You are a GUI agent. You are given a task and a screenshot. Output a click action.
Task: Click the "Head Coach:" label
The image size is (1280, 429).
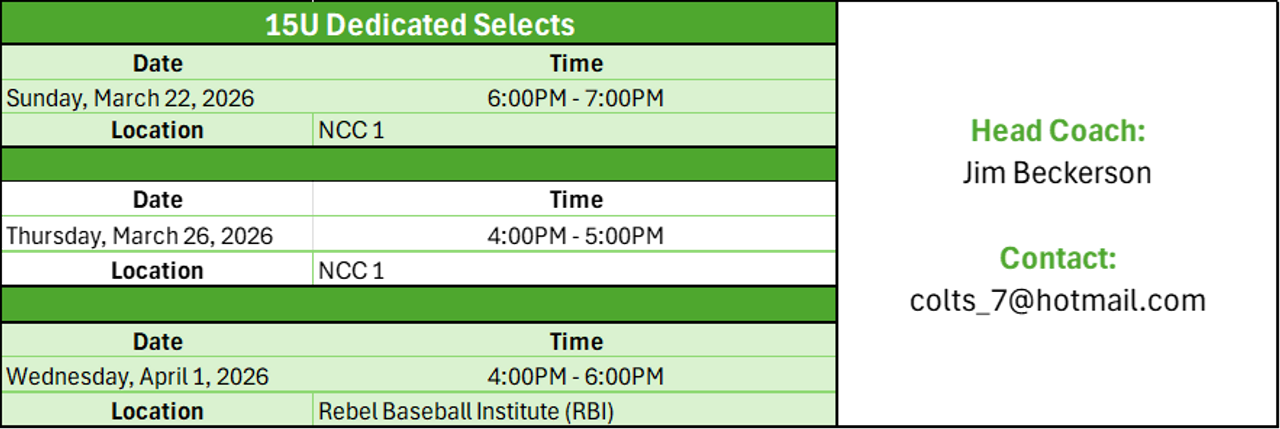tap(1058, 130)
